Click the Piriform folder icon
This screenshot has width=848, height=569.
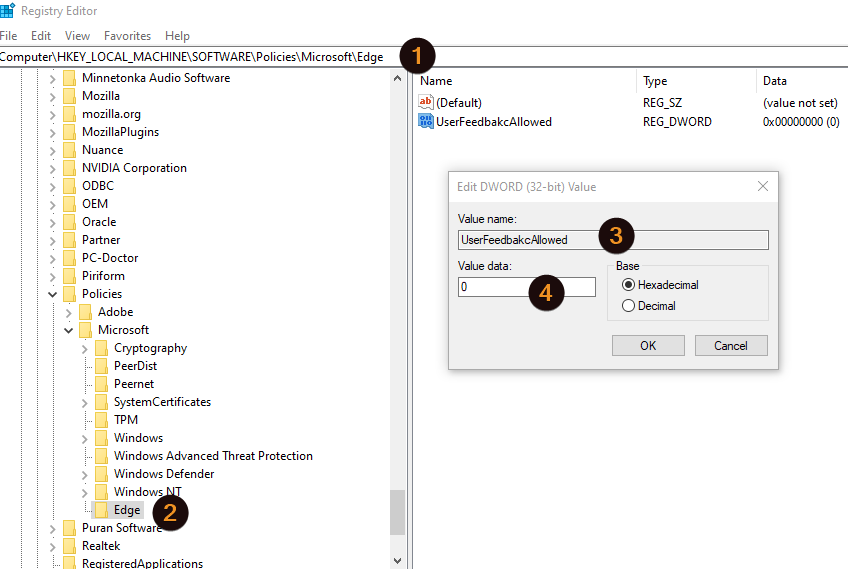point(69,276)
